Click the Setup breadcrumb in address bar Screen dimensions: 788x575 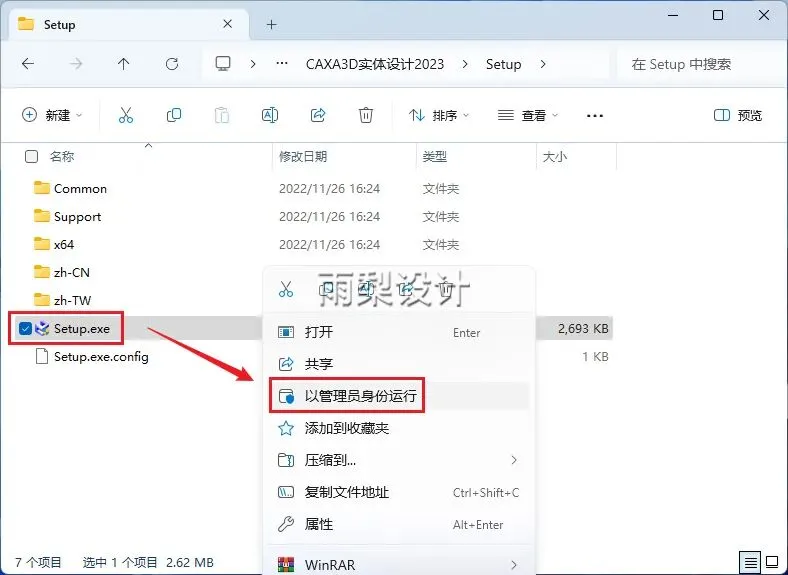tap(503, 64)
